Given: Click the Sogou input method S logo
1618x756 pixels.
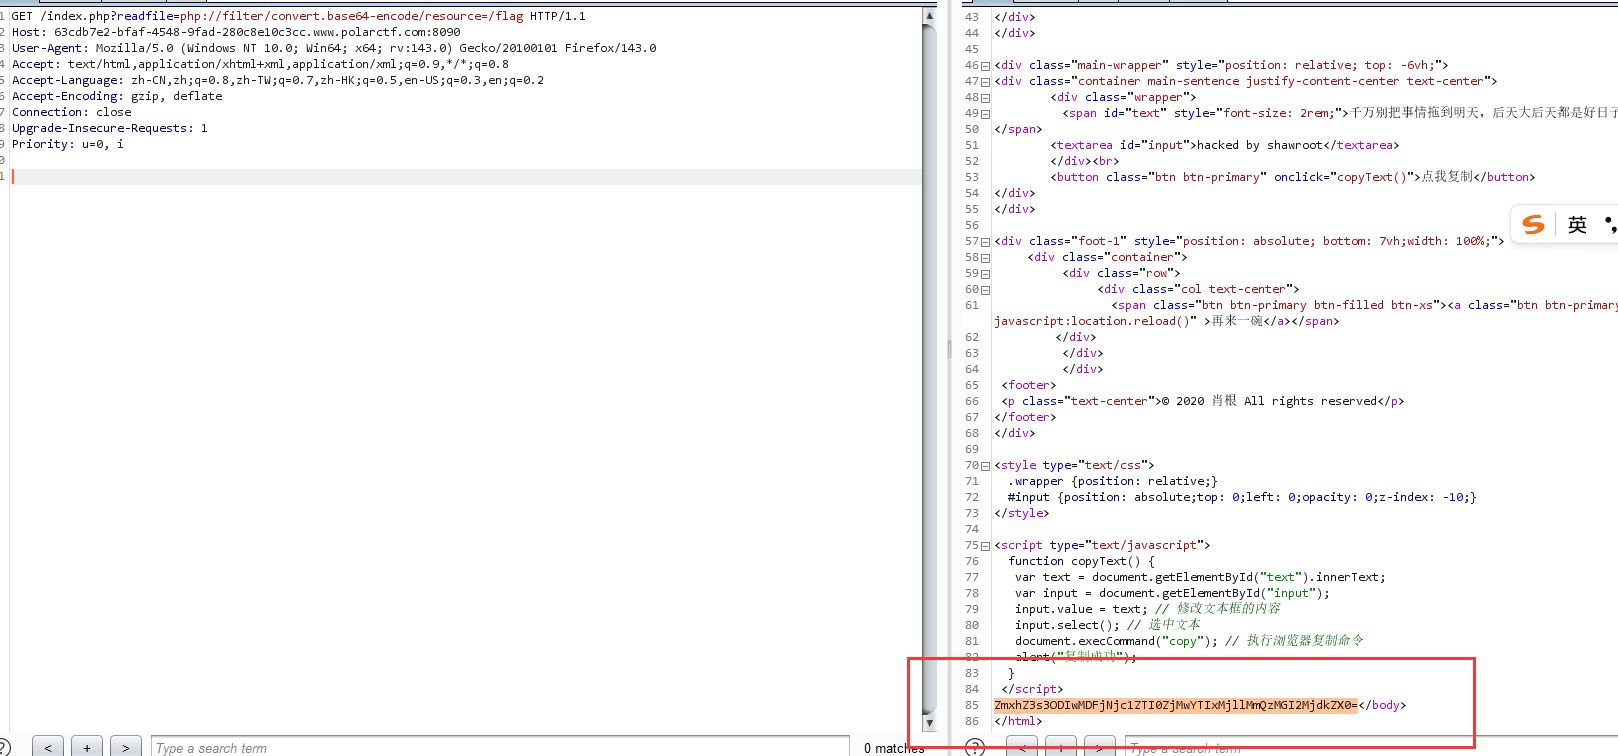Looking at the screenshot, I should click(1534, 224).
